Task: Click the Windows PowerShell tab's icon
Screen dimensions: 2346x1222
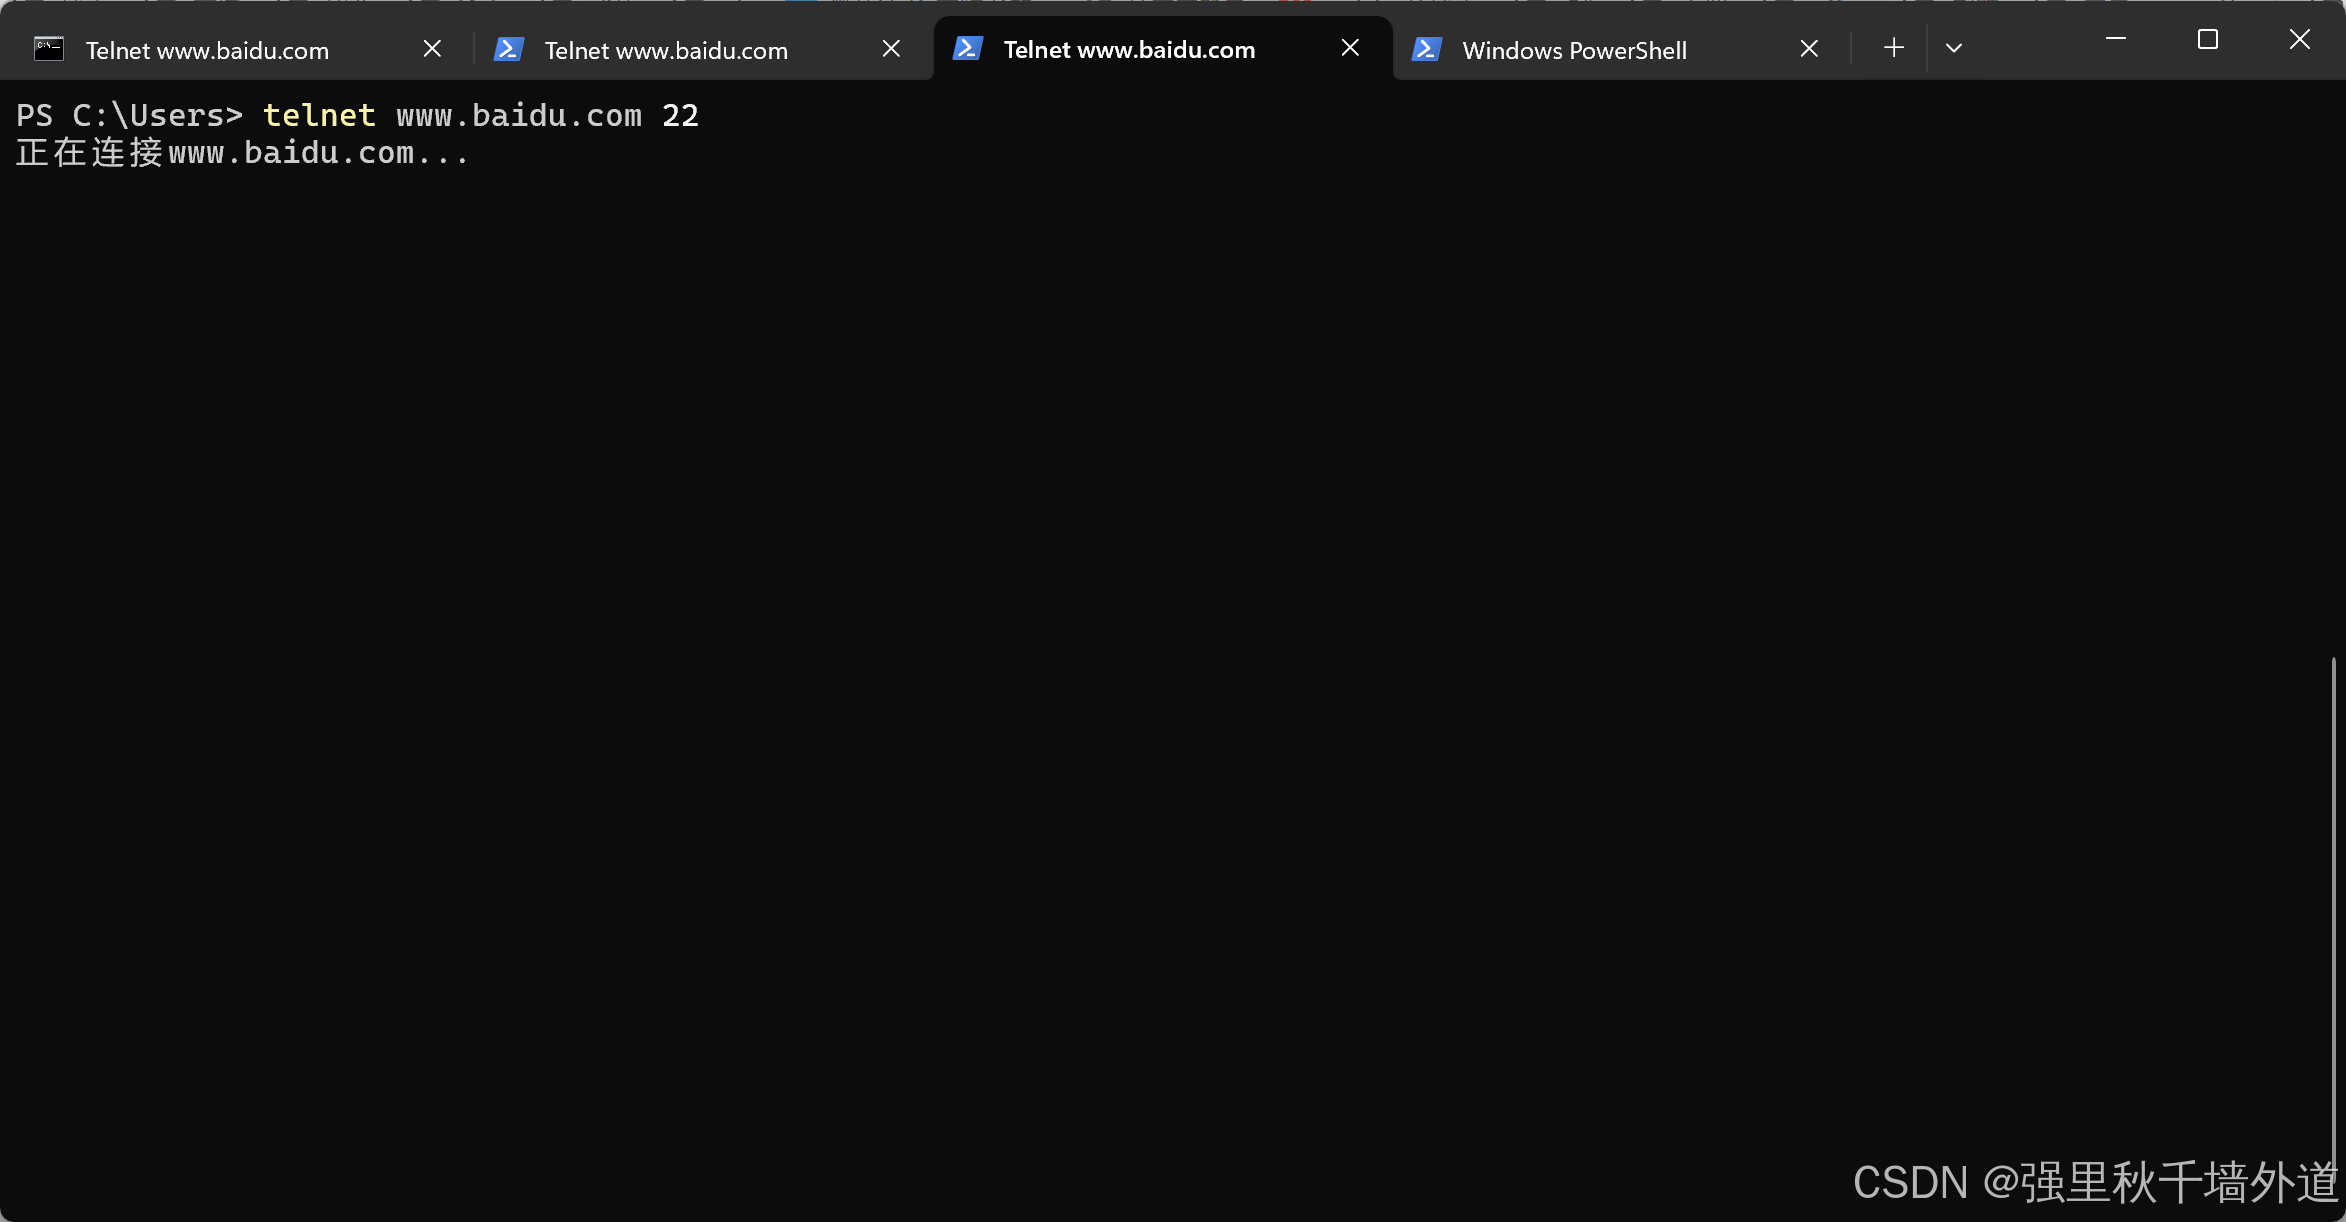Action: click(x=1426, y=49)
